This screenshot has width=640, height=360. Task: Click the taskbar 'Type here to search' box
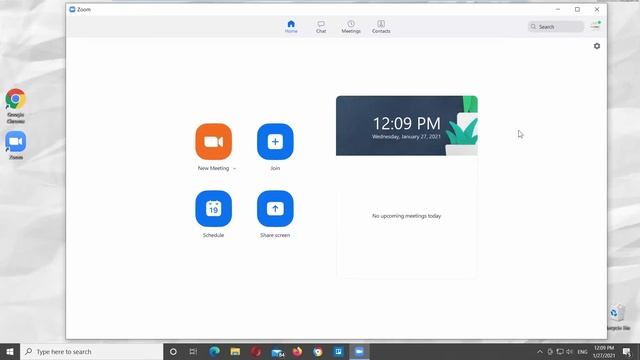tap(91, 351)
